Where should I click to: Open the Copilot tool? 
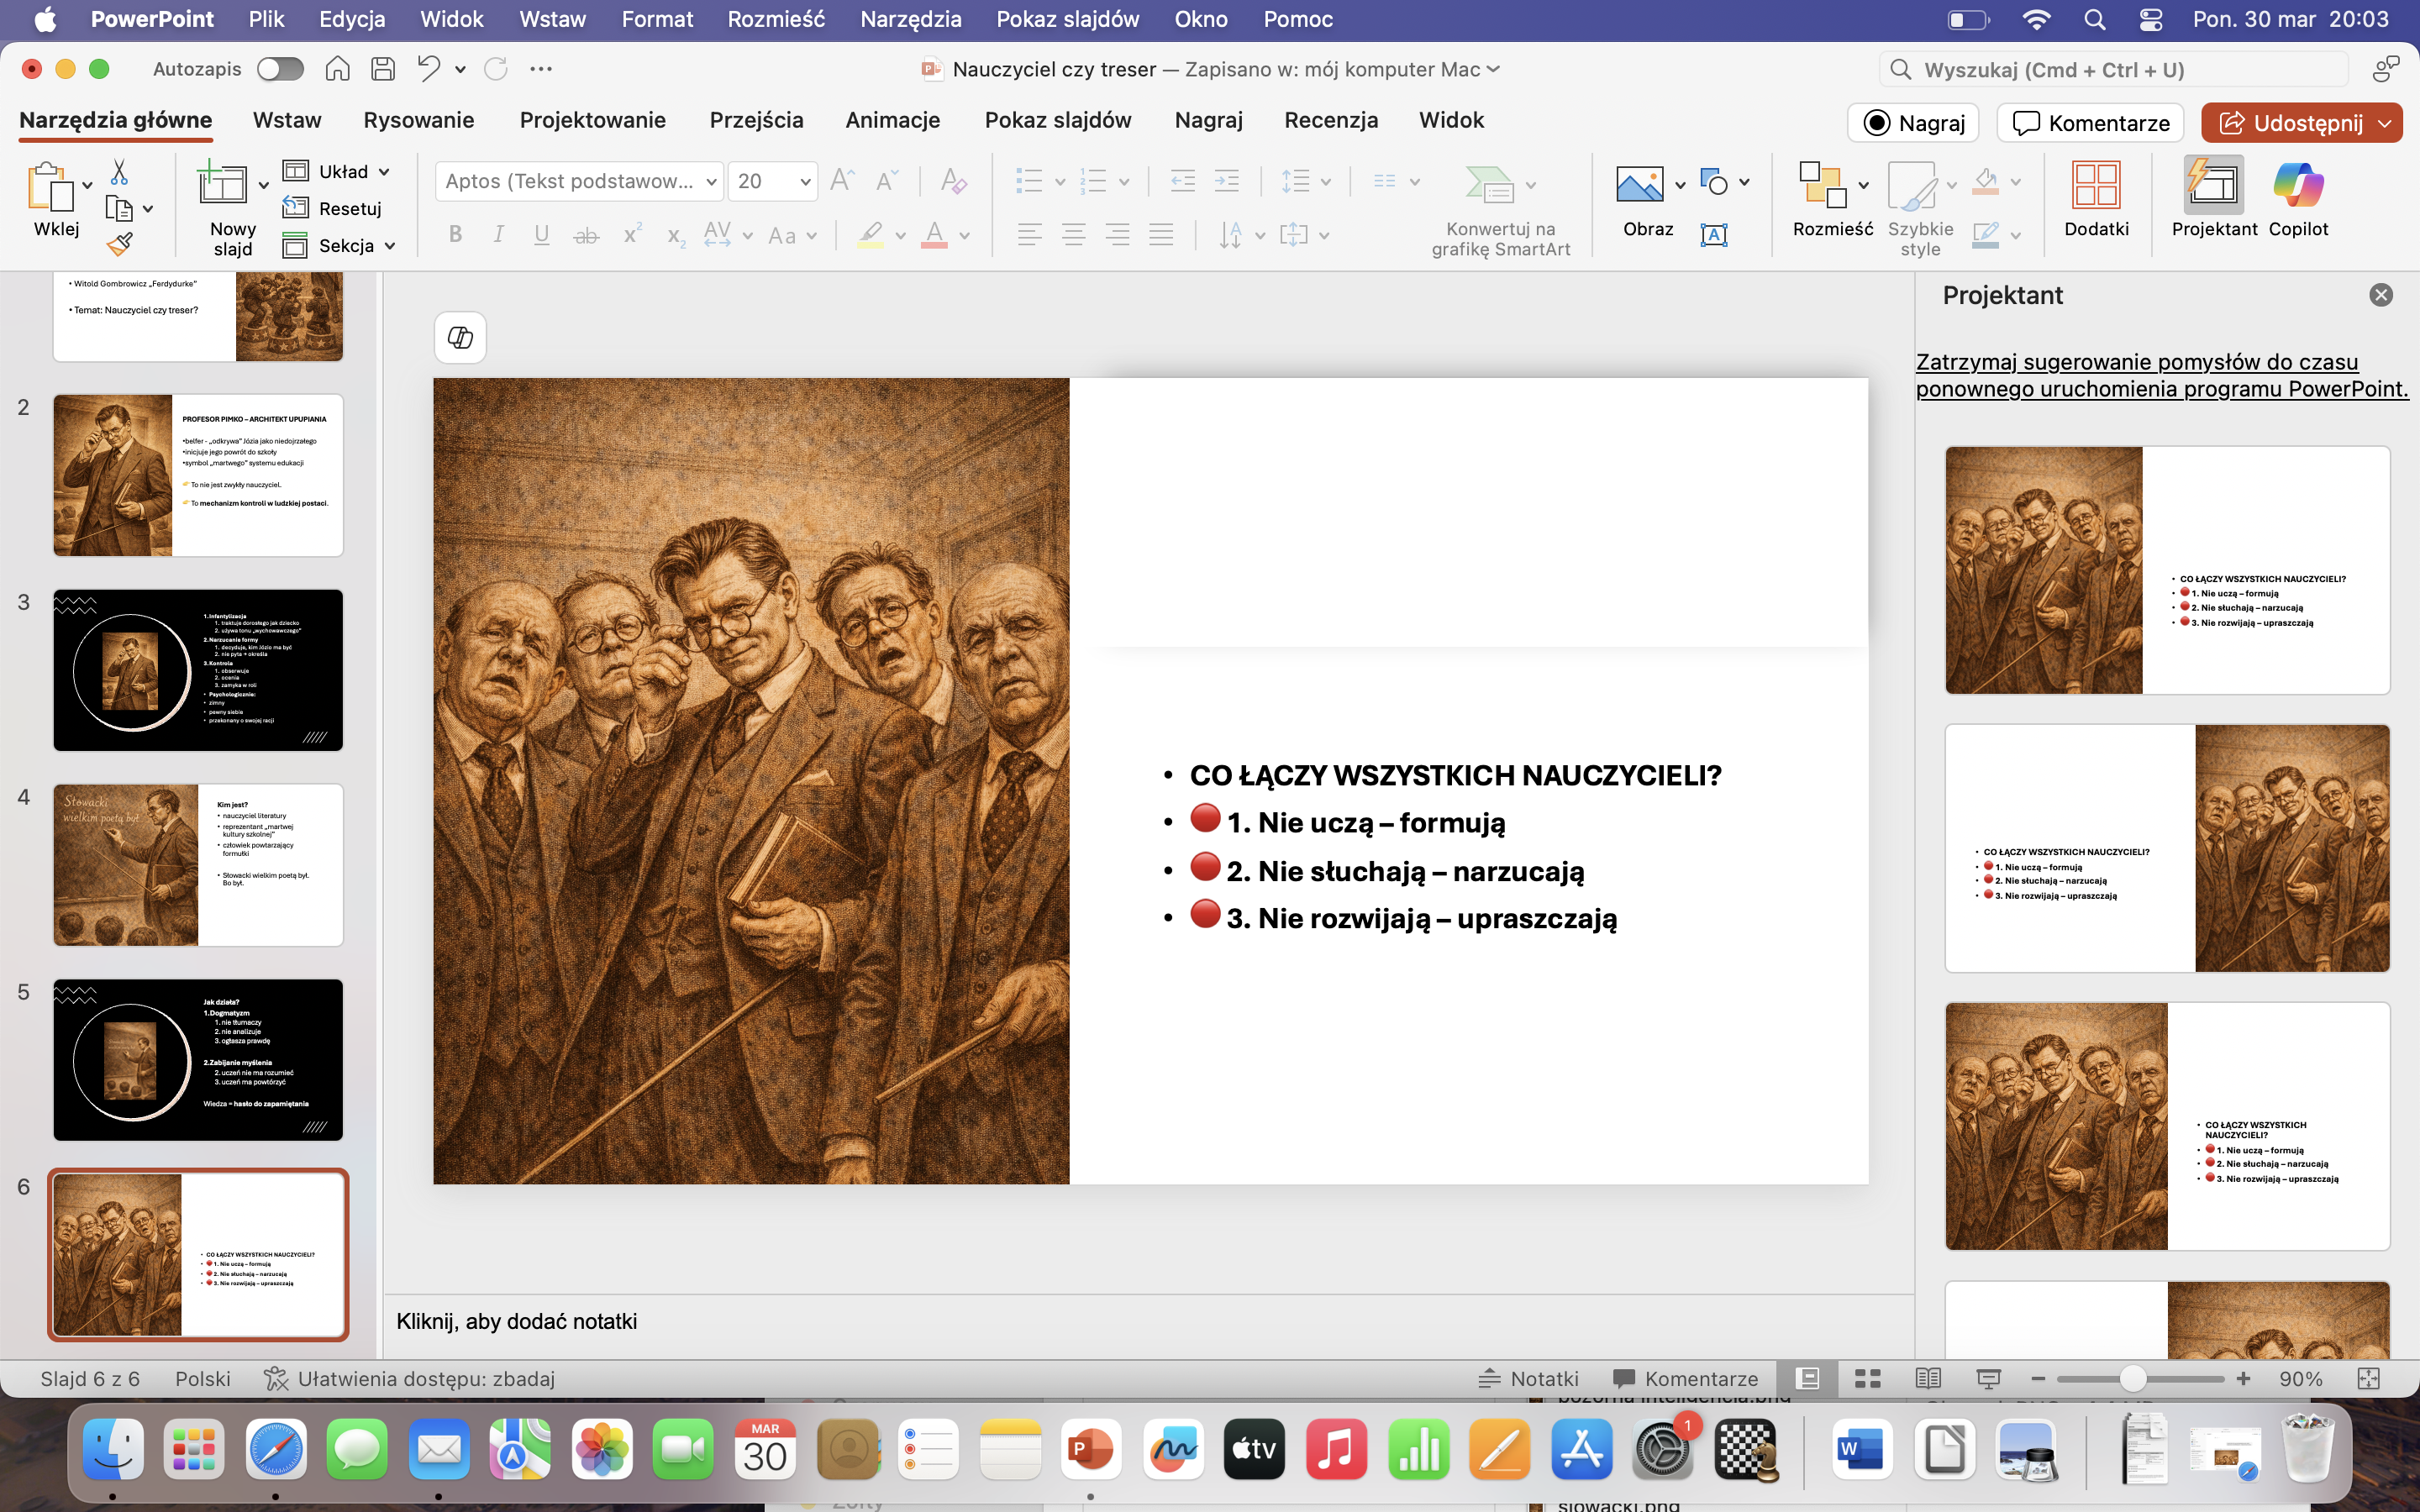click(x=2297, y=186)
